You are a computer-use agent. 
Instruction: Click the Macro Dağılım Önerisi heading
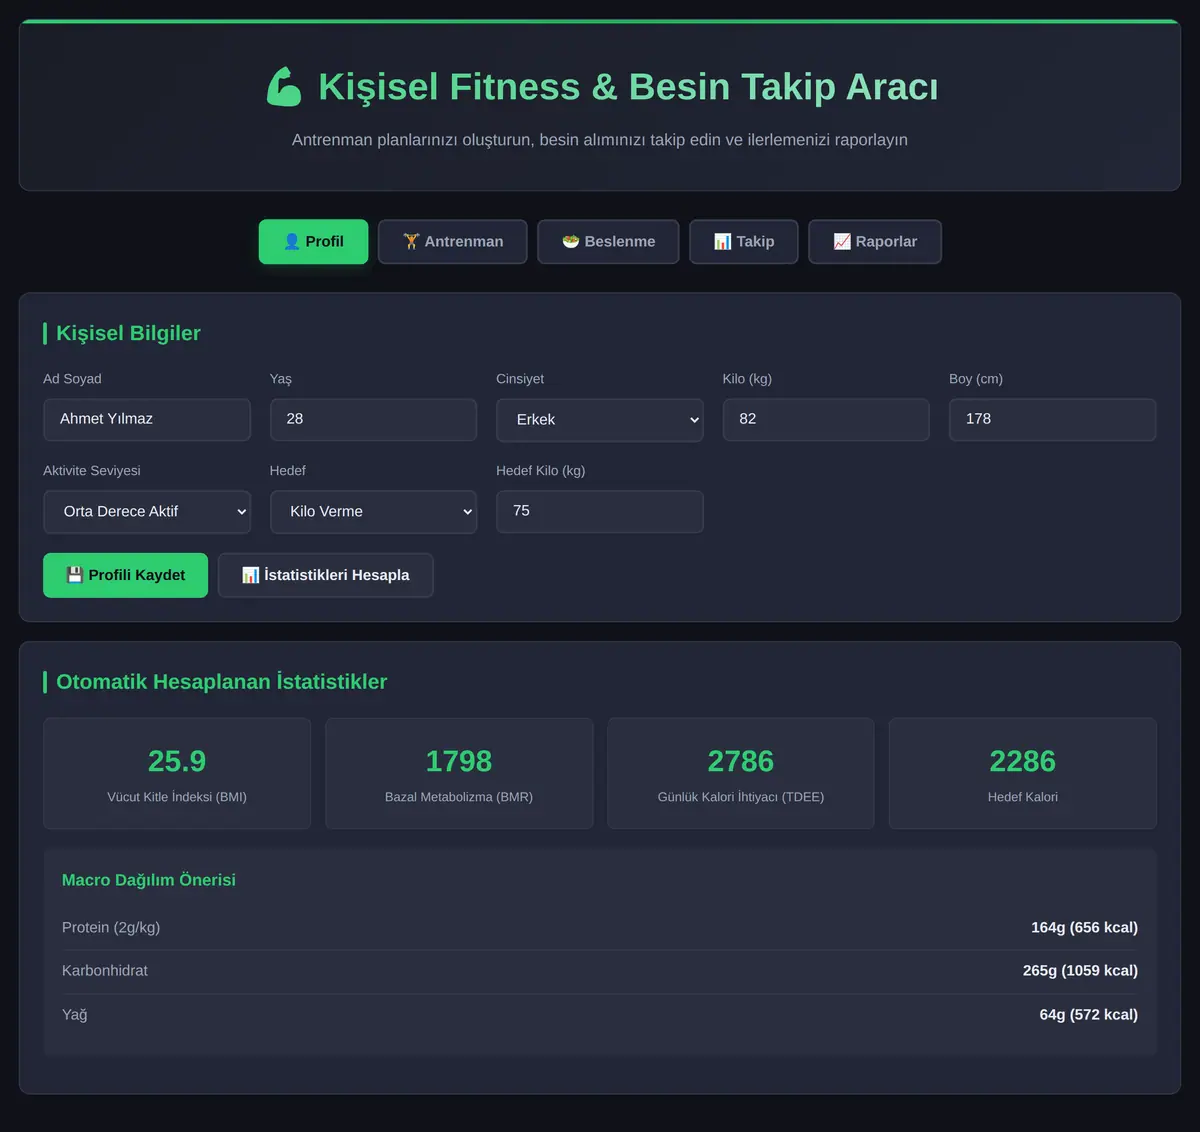point(149,880)
